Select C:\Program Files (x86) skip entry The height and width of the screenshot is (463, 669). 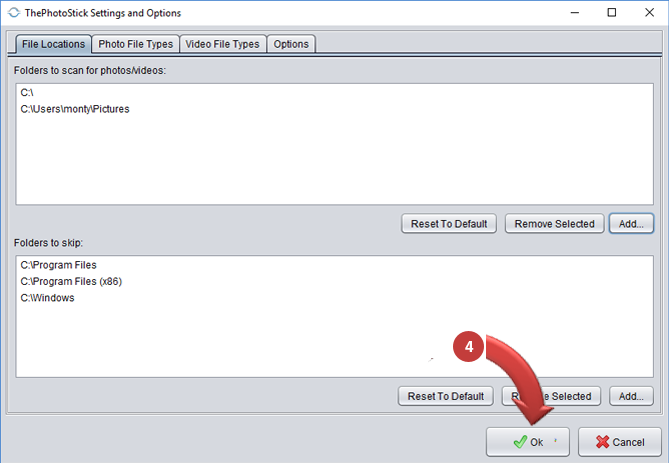tap(334, 282)
